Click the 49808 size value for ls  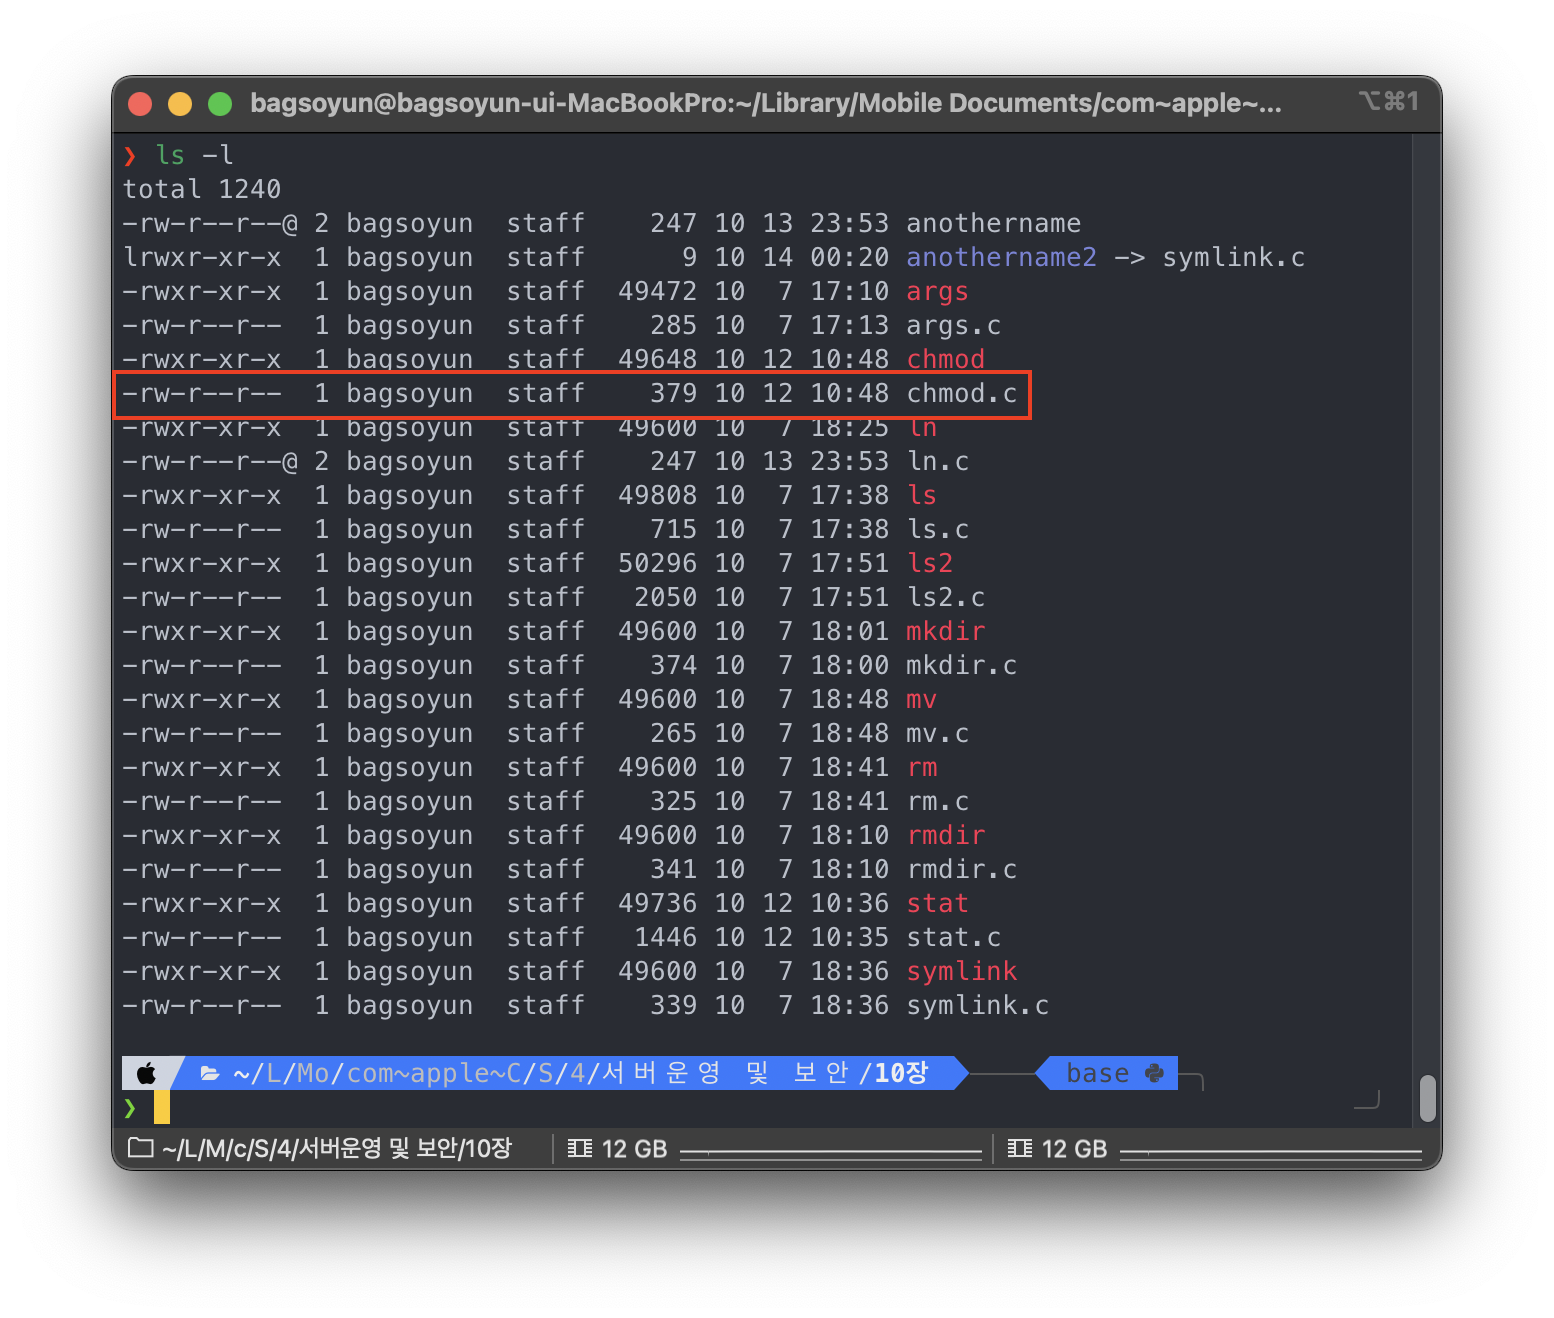(658, 495)
